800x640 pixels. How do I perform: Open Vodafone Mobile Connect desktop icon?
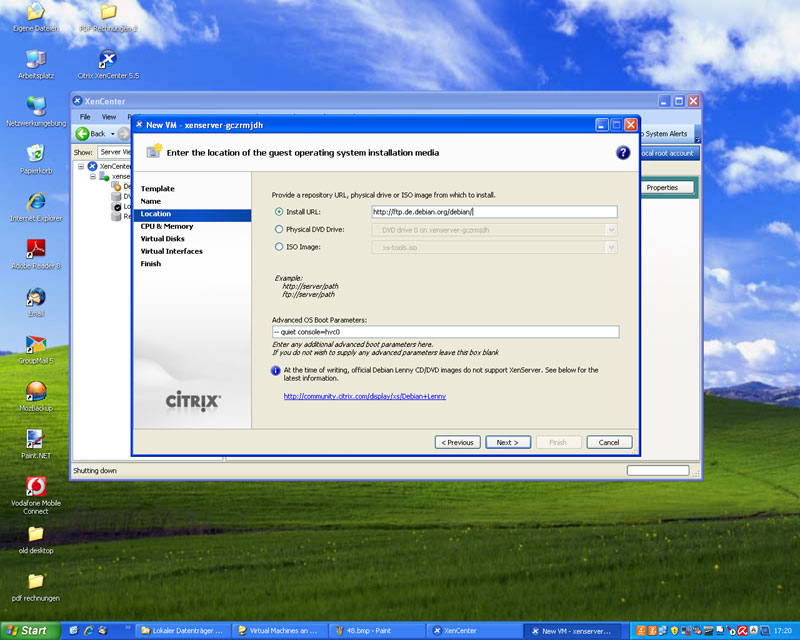point(36,496)
